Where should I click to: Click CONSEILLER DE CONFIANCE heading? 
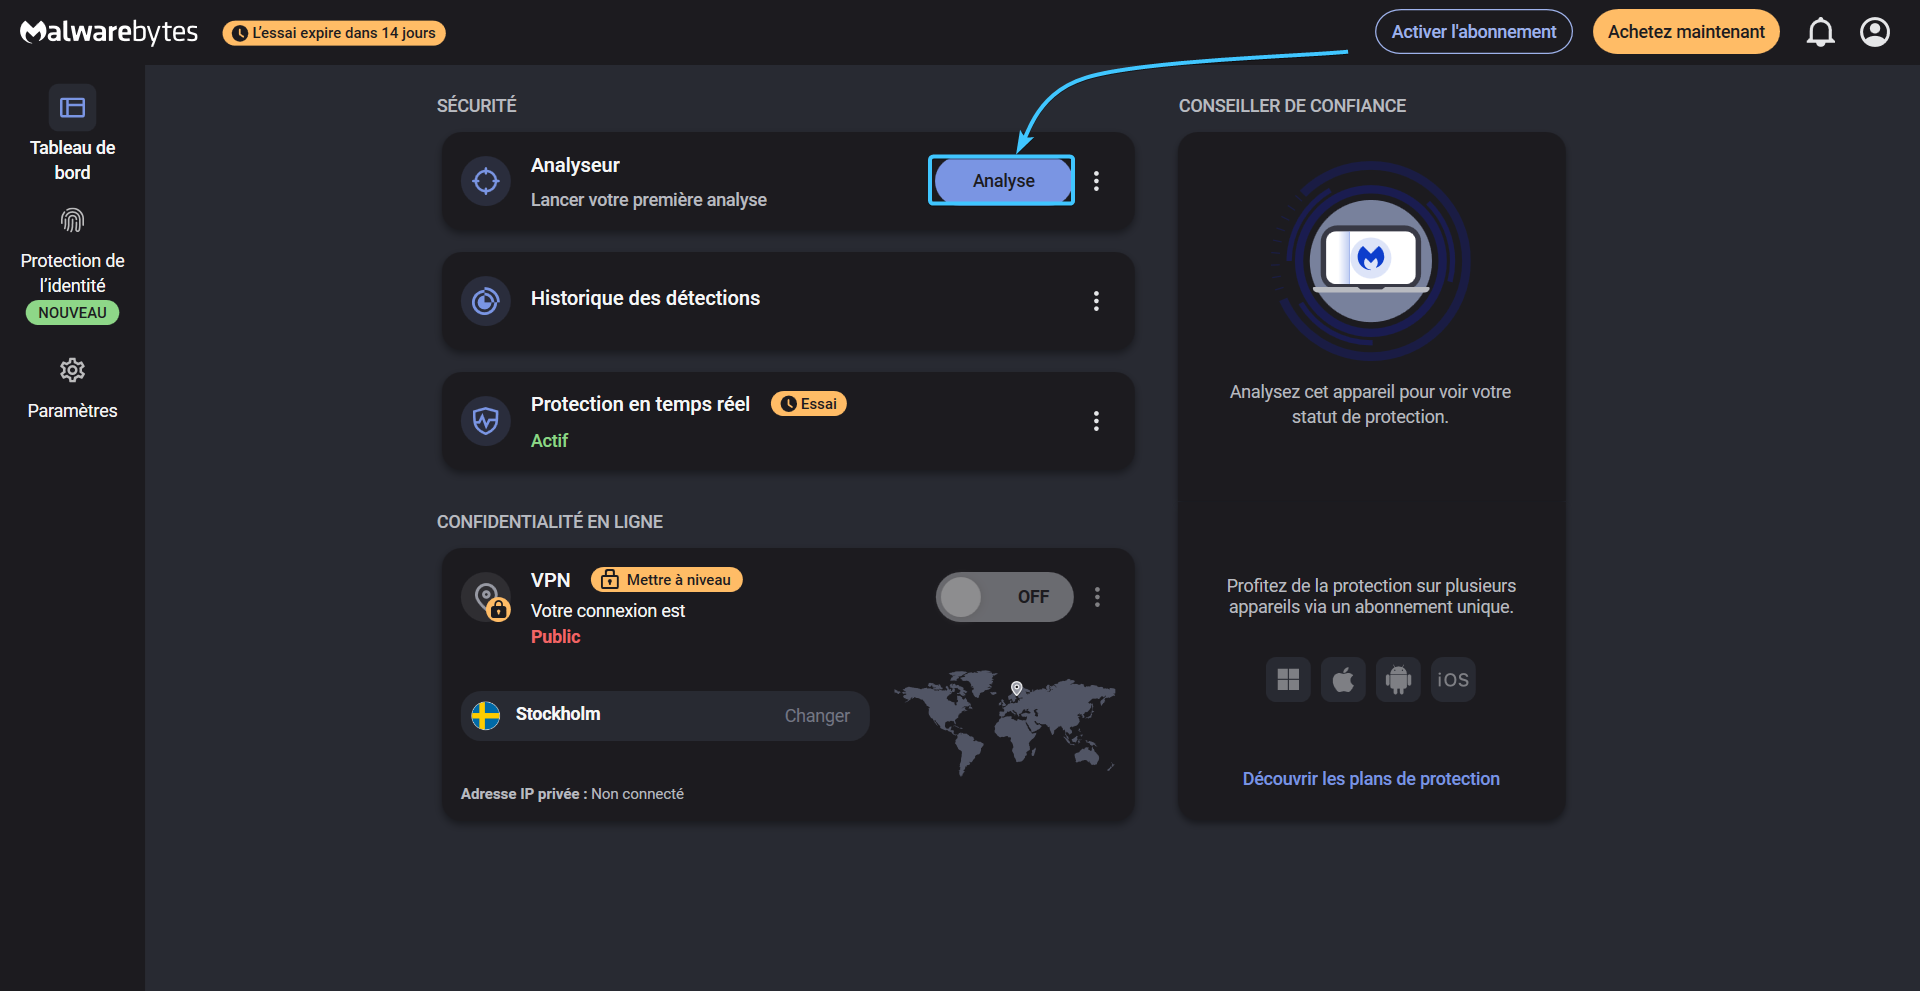point(1292,106)
